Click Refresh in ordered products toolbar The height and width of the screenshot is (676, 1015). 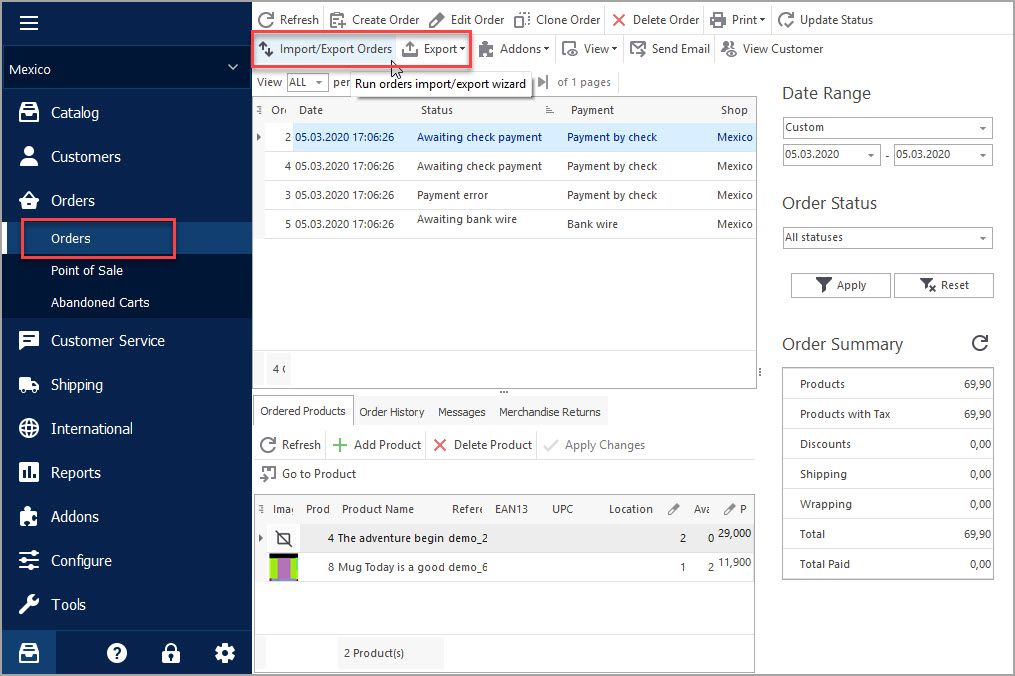point(291,445)
